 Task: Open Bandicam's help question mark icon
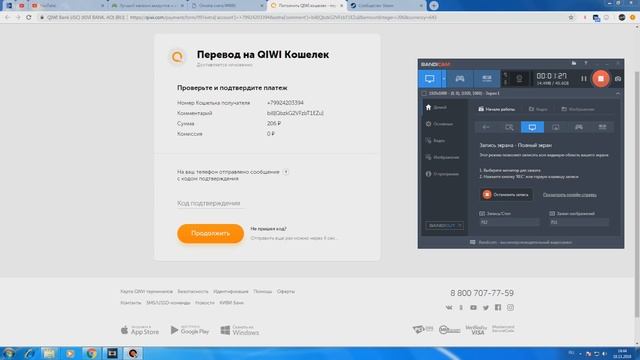[x=586, y=63]
